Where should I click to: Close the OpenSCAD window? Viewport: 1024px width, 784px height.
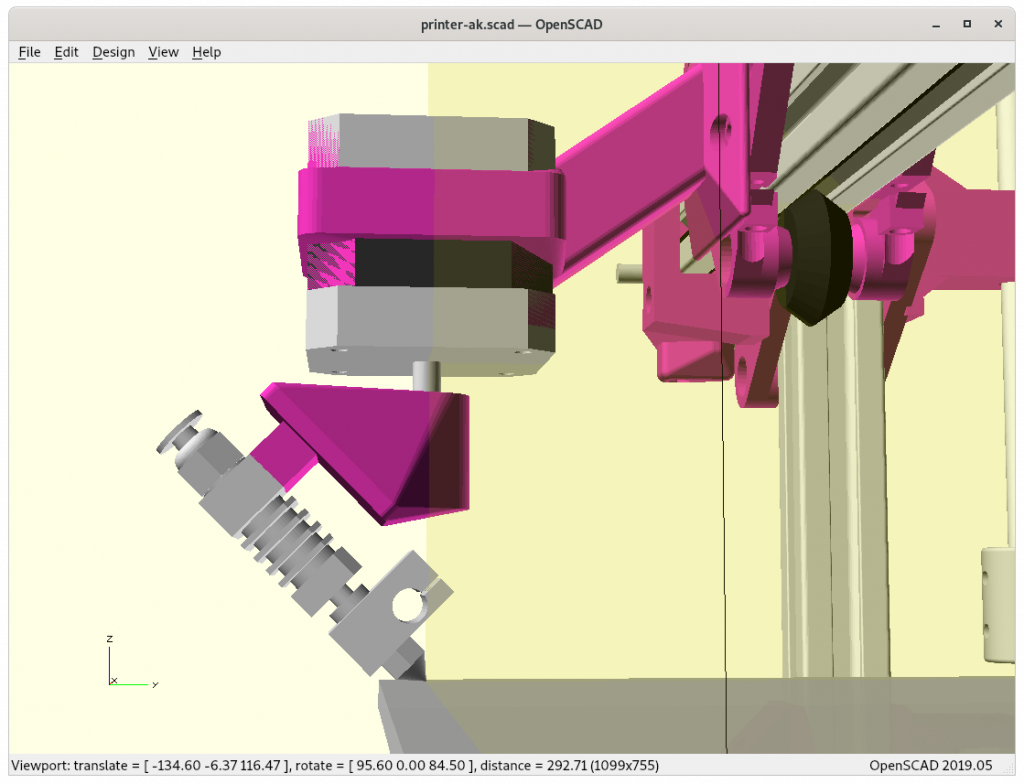tap(998, 24)
